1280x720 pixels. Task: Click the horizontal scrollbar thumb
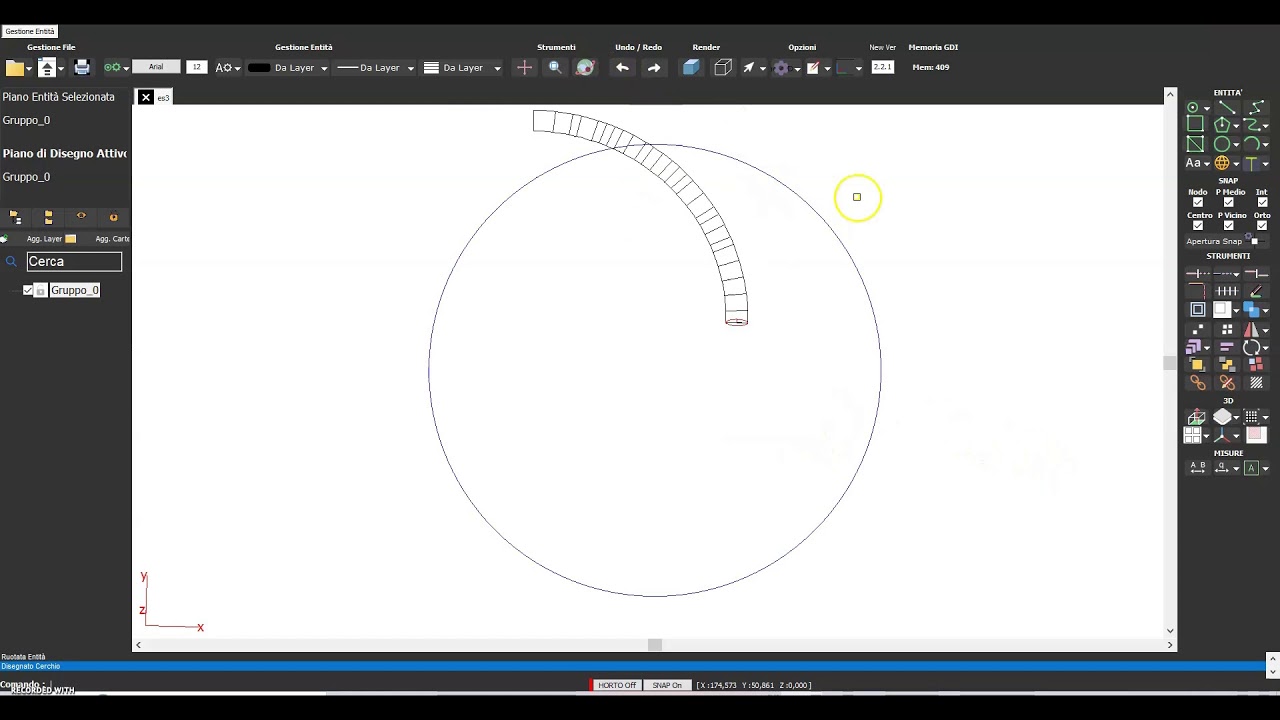coord(654,645)
